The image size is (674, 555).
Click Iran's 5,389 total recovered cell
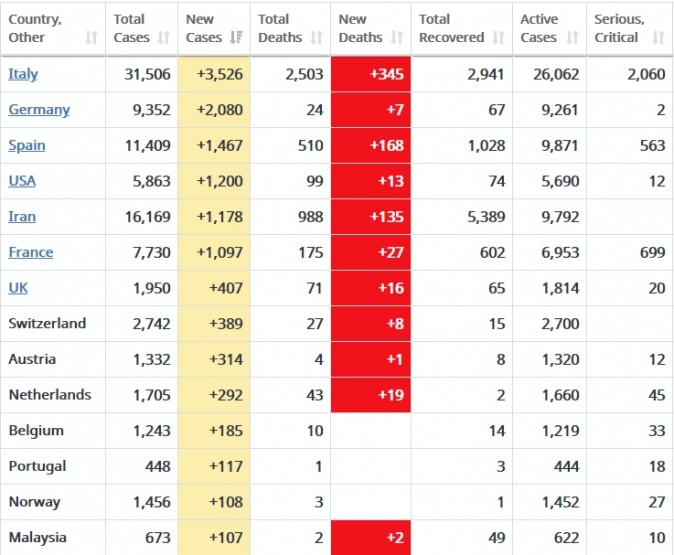tap(460, 217)
